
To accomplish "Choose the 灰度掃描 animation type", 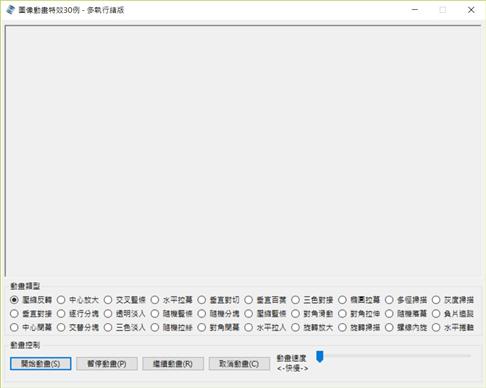I will click(453, 300).
